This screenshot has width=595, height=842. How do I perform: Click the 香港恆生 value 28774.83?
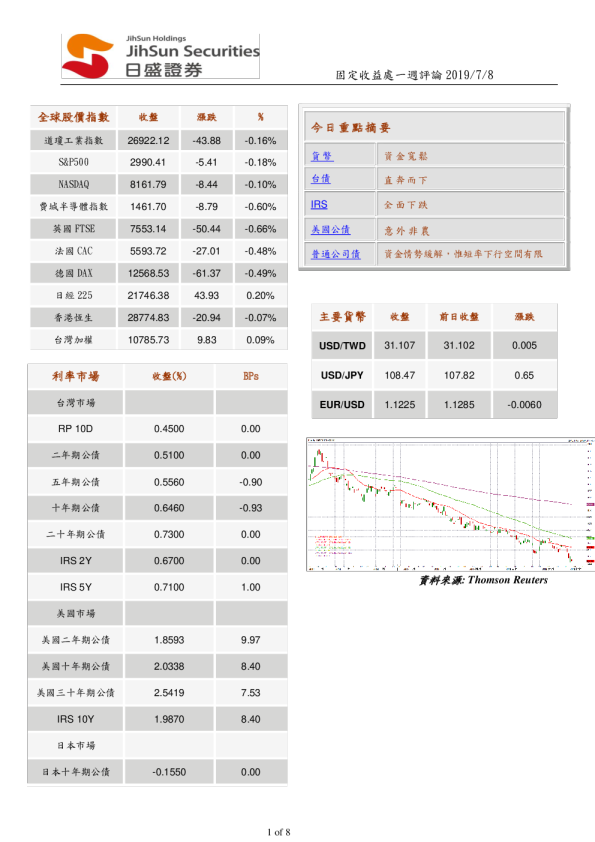click(148, 318)
